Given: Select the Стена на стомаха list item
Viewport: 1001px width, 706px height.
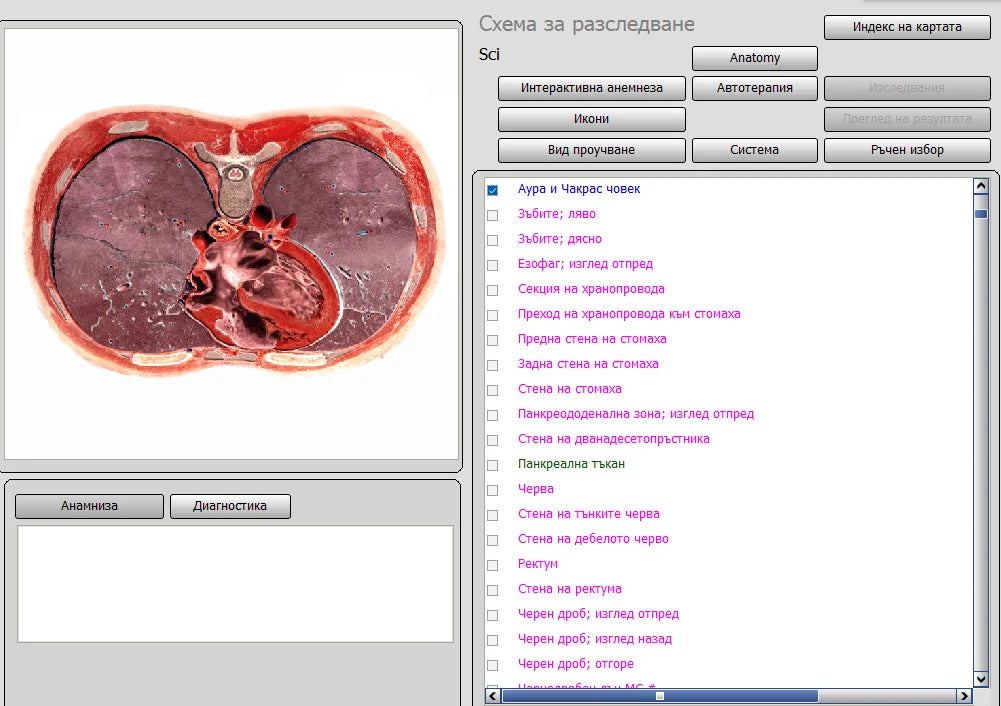Looking at the screenshot, I should click(569, 389).
